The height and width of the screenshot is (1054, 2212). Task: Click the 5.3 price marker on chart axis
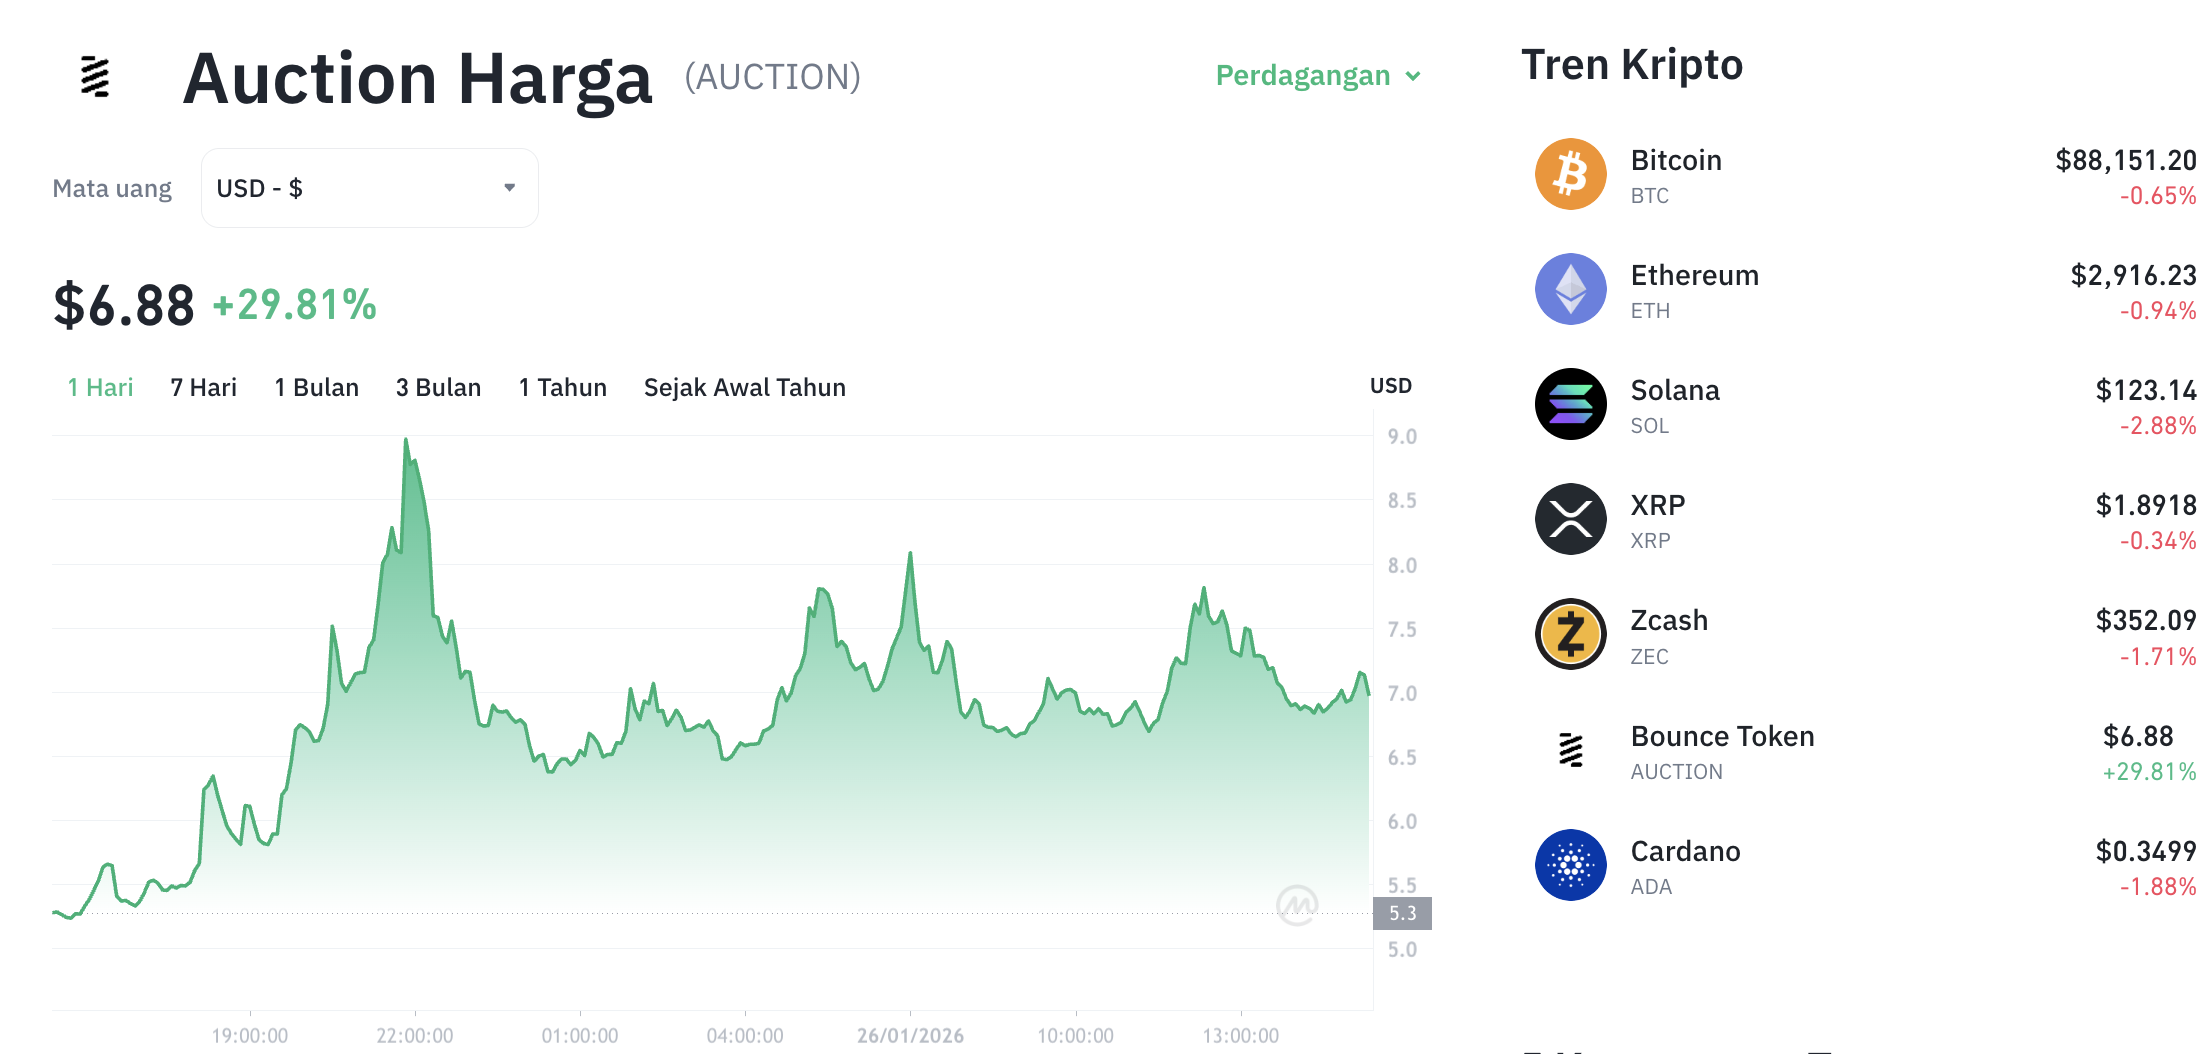coord(1403,913)
